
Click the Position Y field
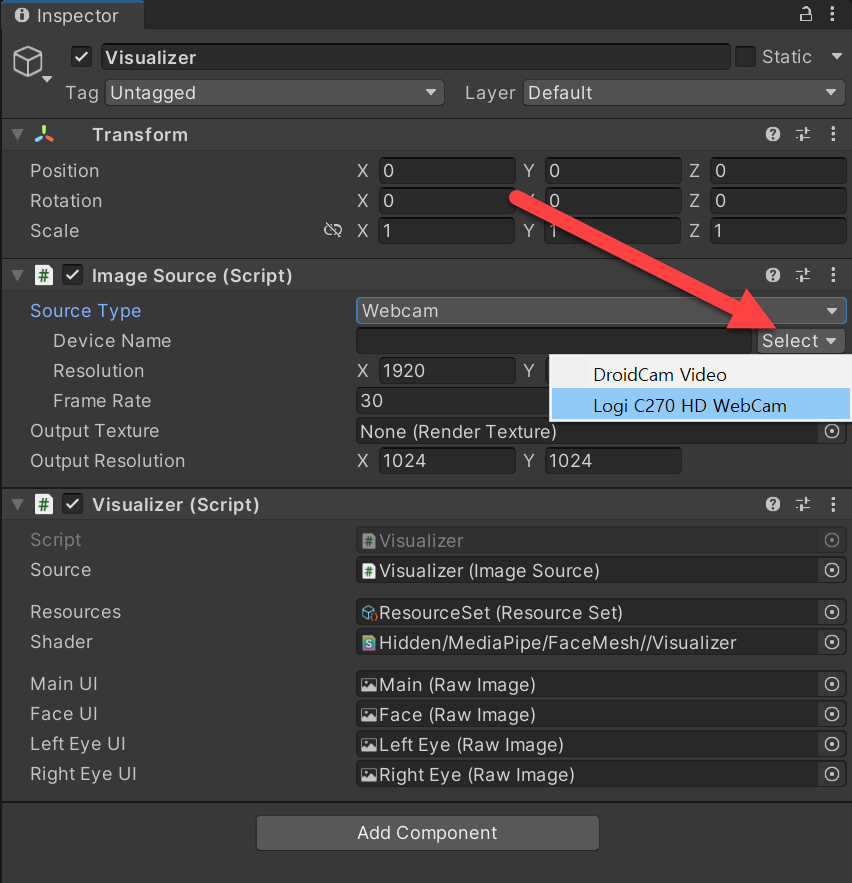(x=613, y=171)
